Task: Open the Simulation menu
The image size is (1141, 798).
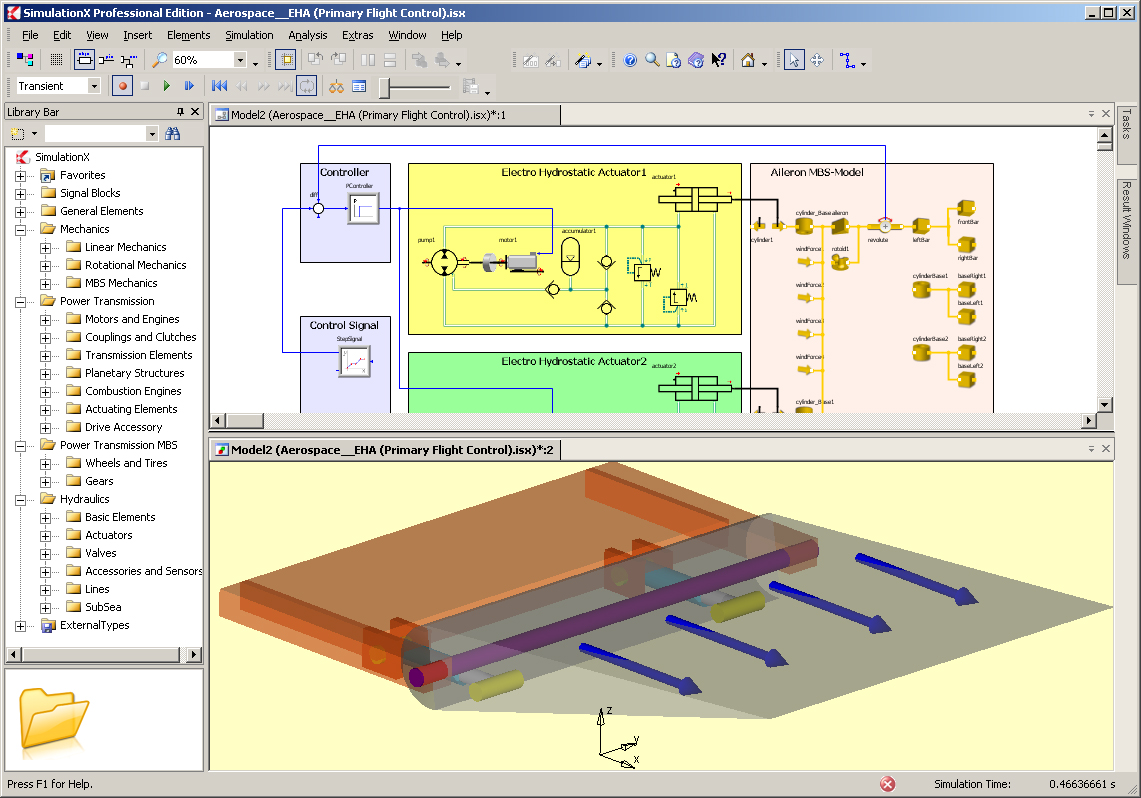Action: 249,35
